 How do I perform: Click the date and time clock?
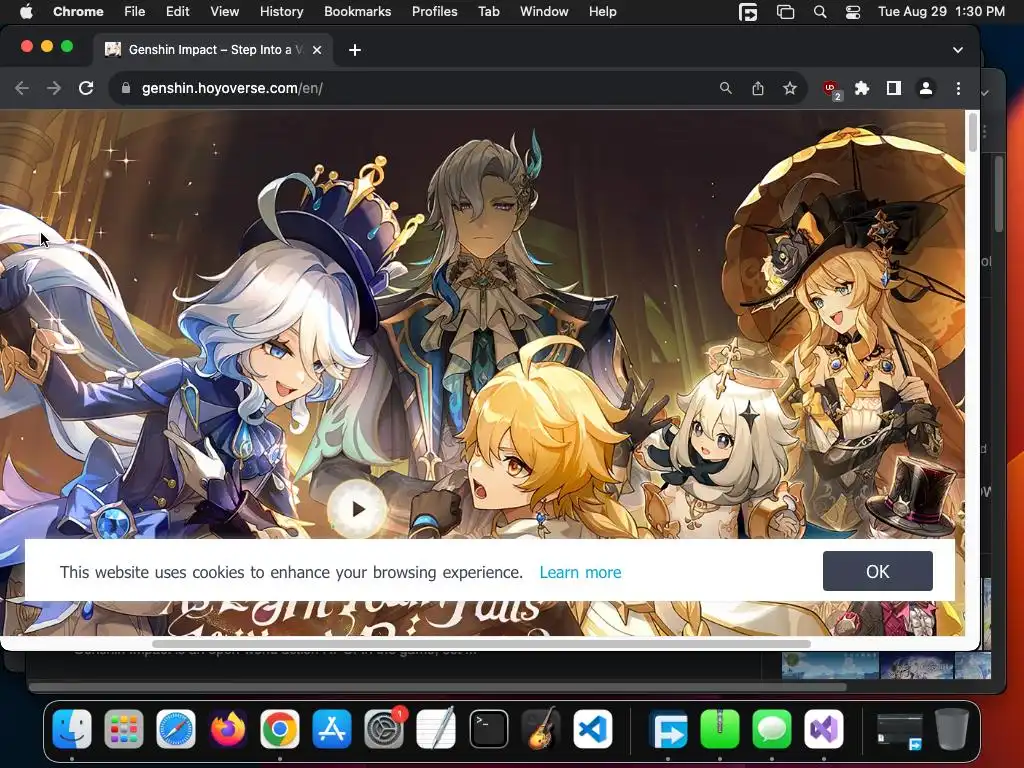coord(941,12)
